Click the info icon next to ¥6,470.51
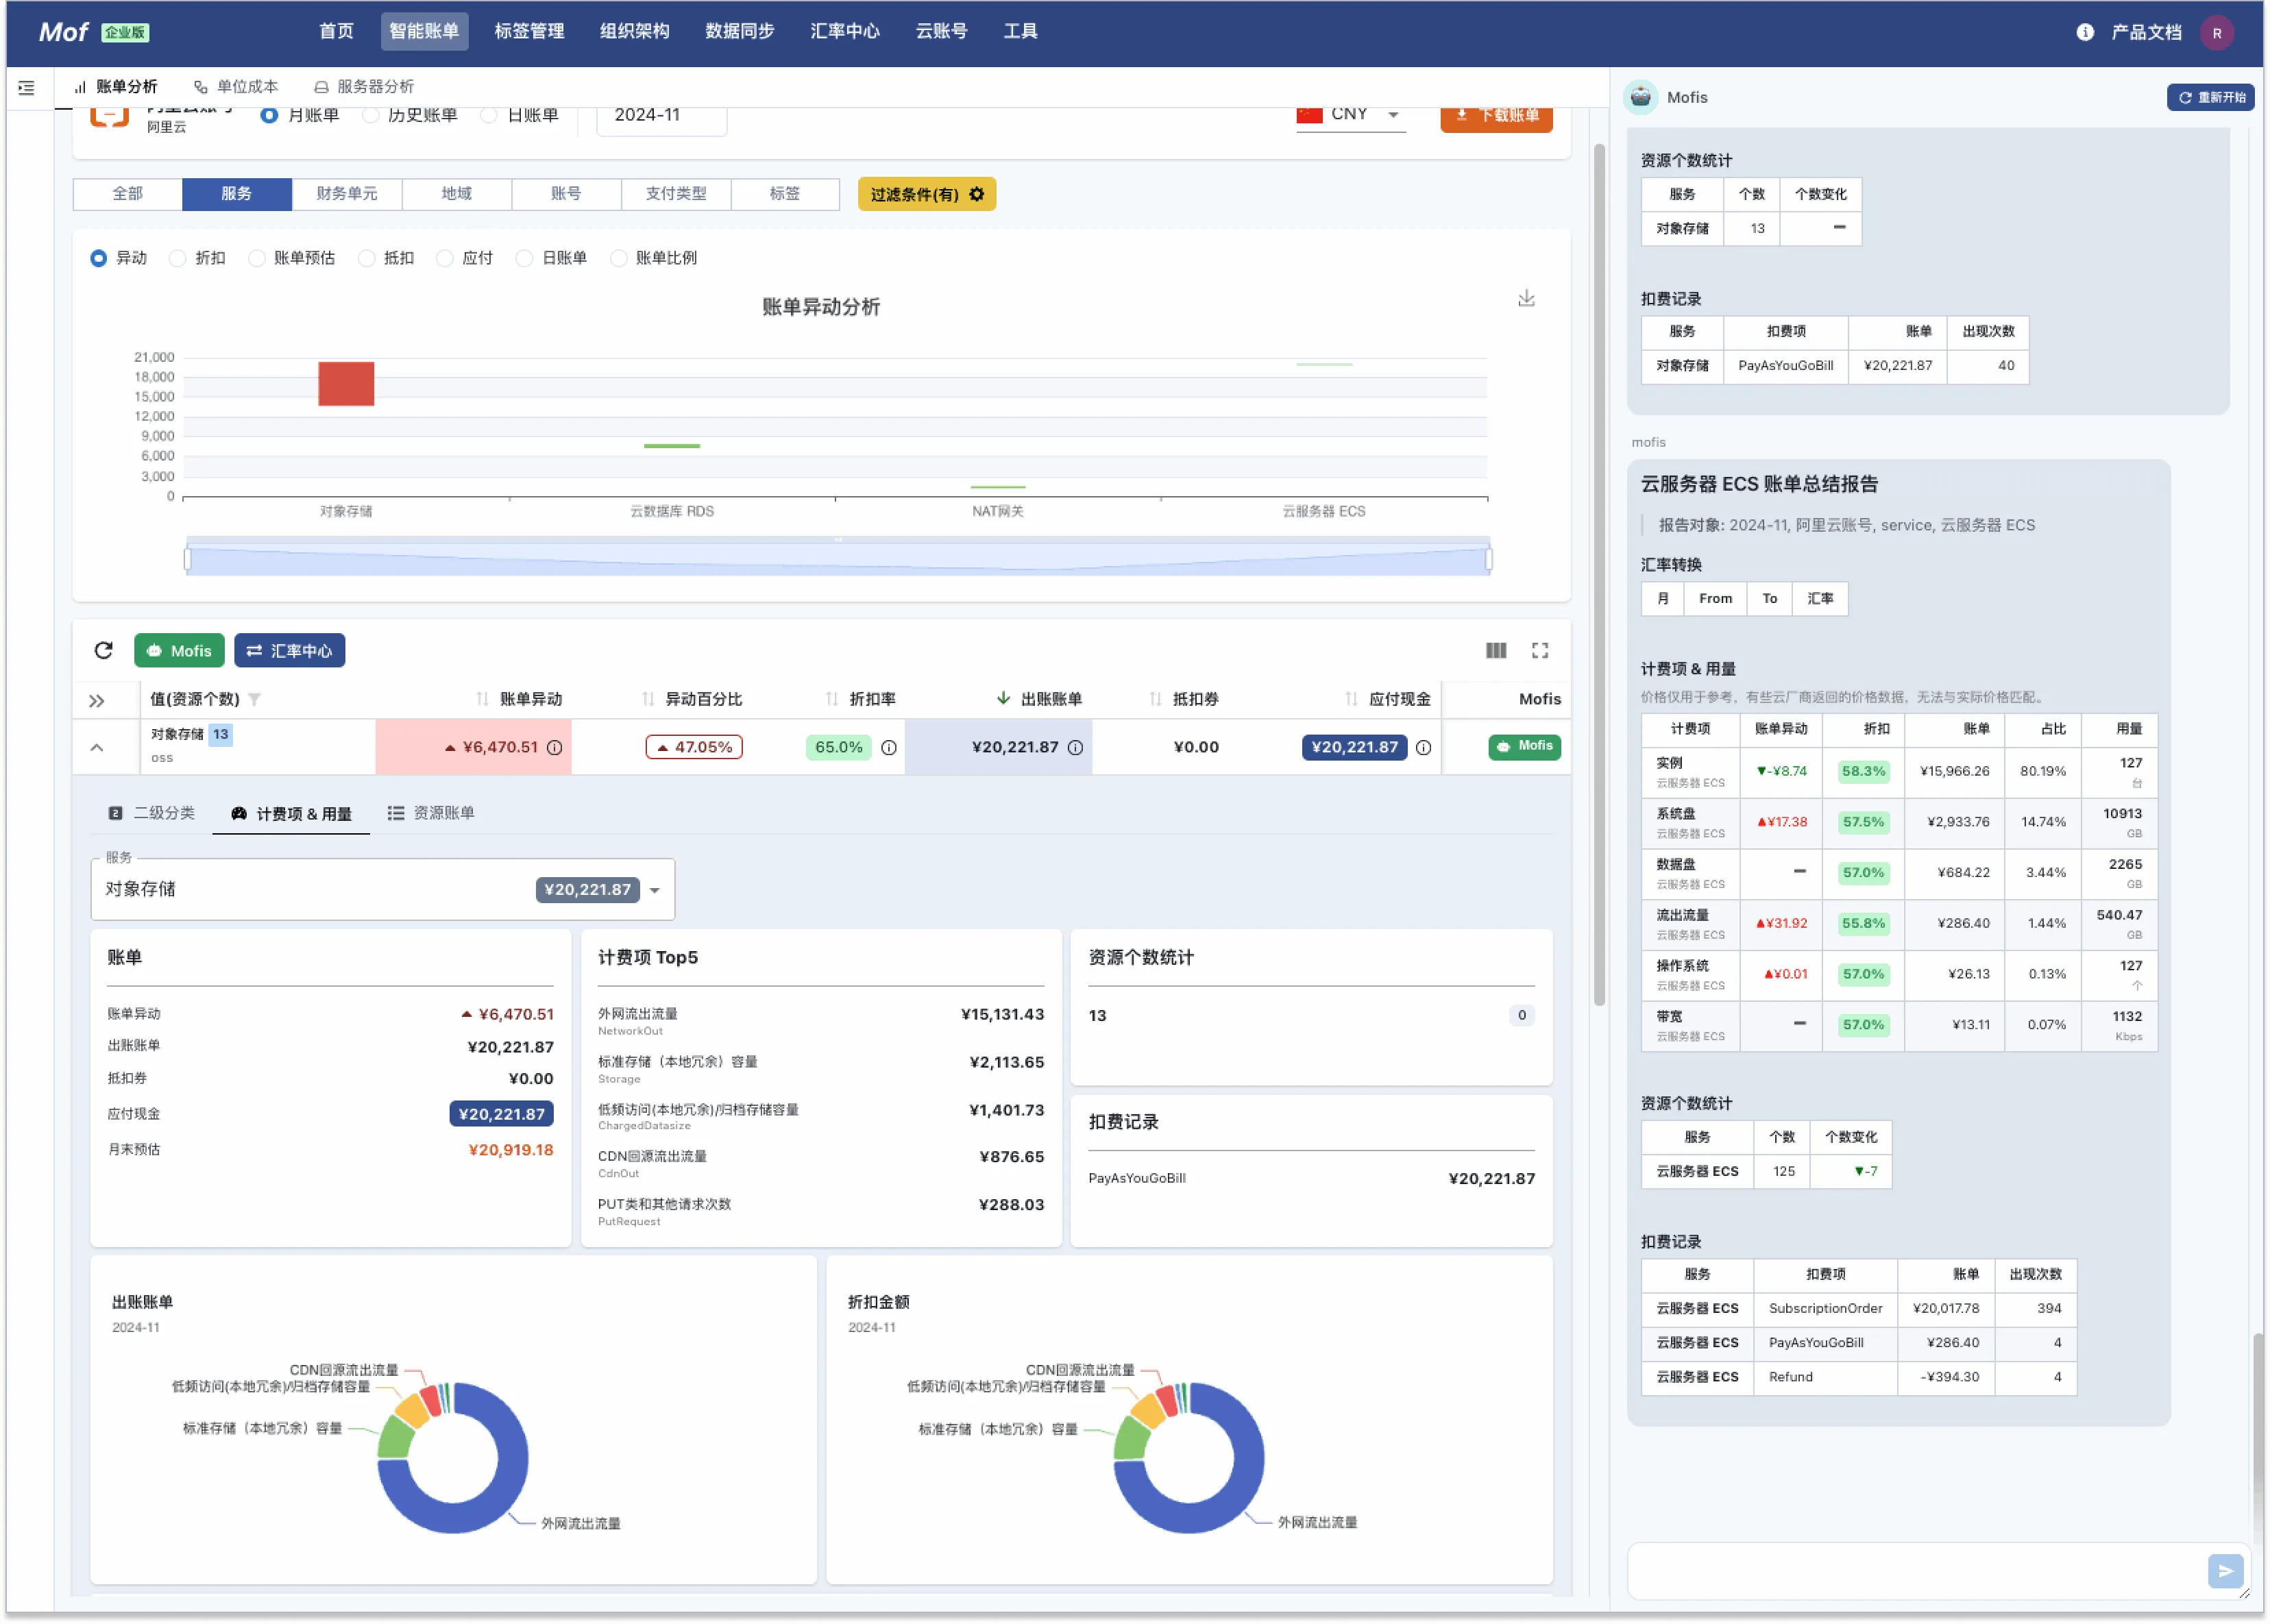The width and height of the screenshot is (2270, 1624). tap(555, 748)
